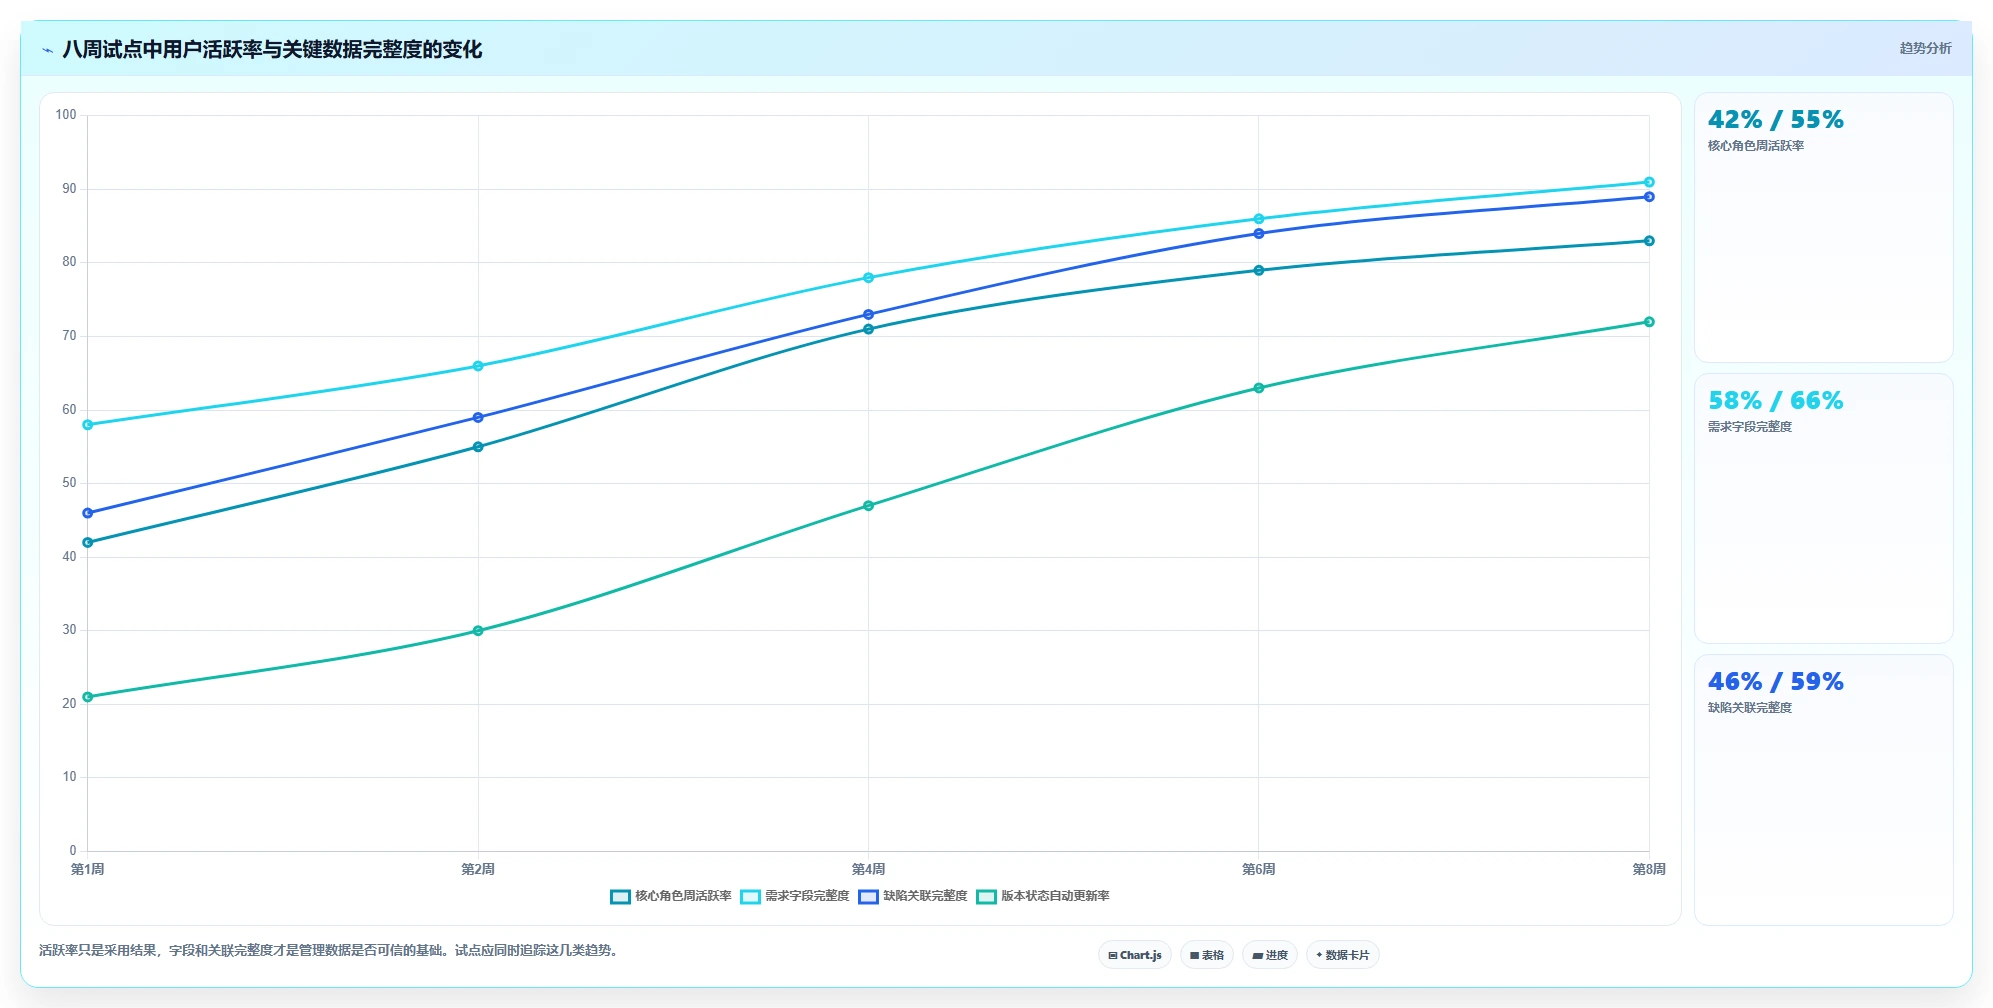Click 版本状态自动更新率 data point at 第6周 (63)
This screenshot has height=1008, width=1993.
pyautogui.click(x=1259, y=388)
